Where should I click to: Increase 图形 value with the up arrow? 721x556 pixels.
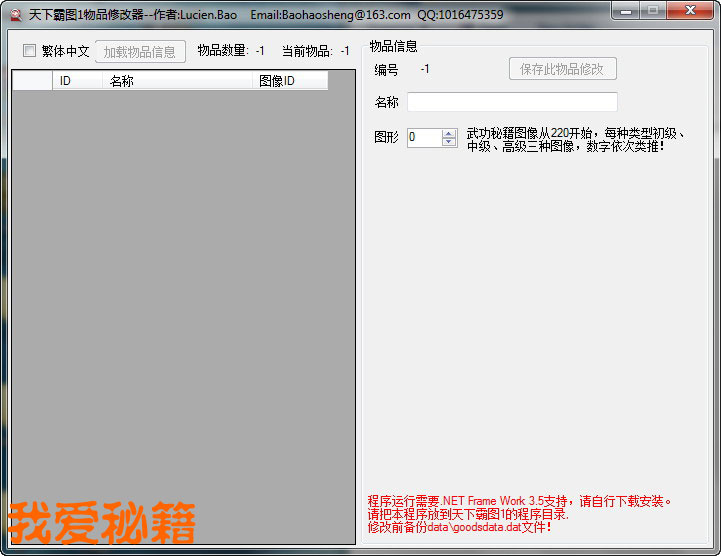point(449,133)
